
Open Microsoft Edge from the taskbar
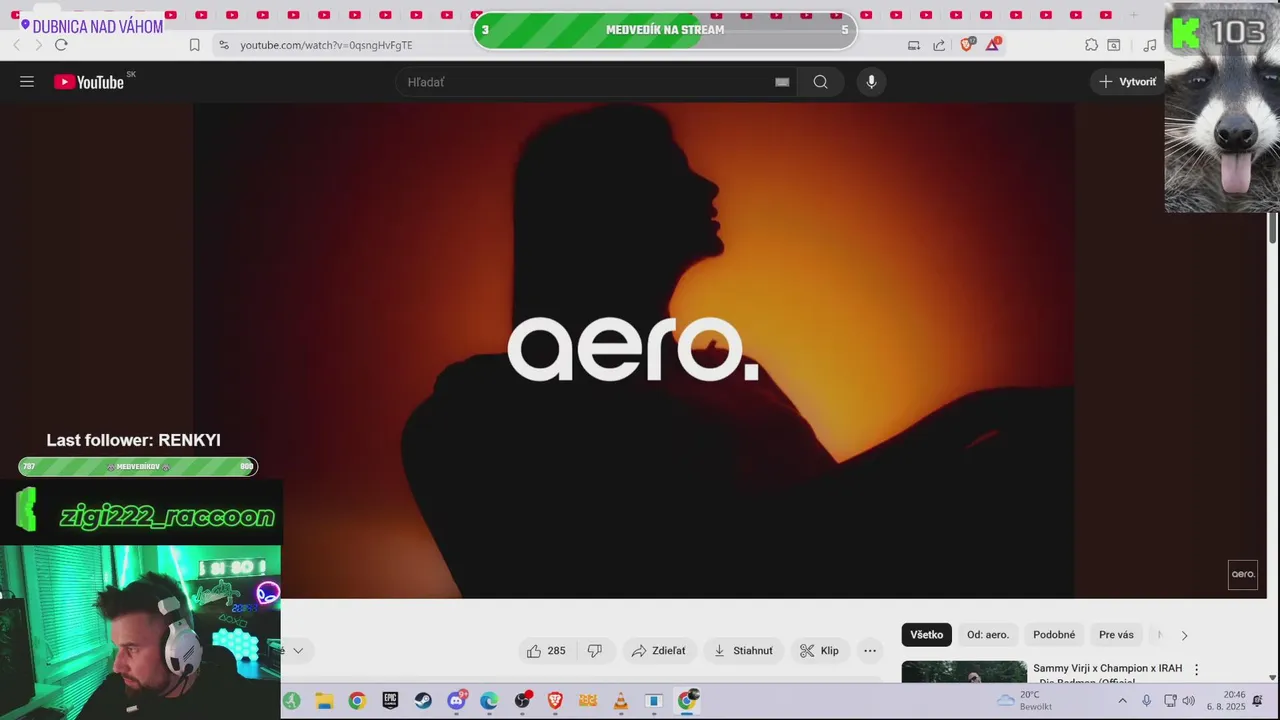click(x=489, y=701)
